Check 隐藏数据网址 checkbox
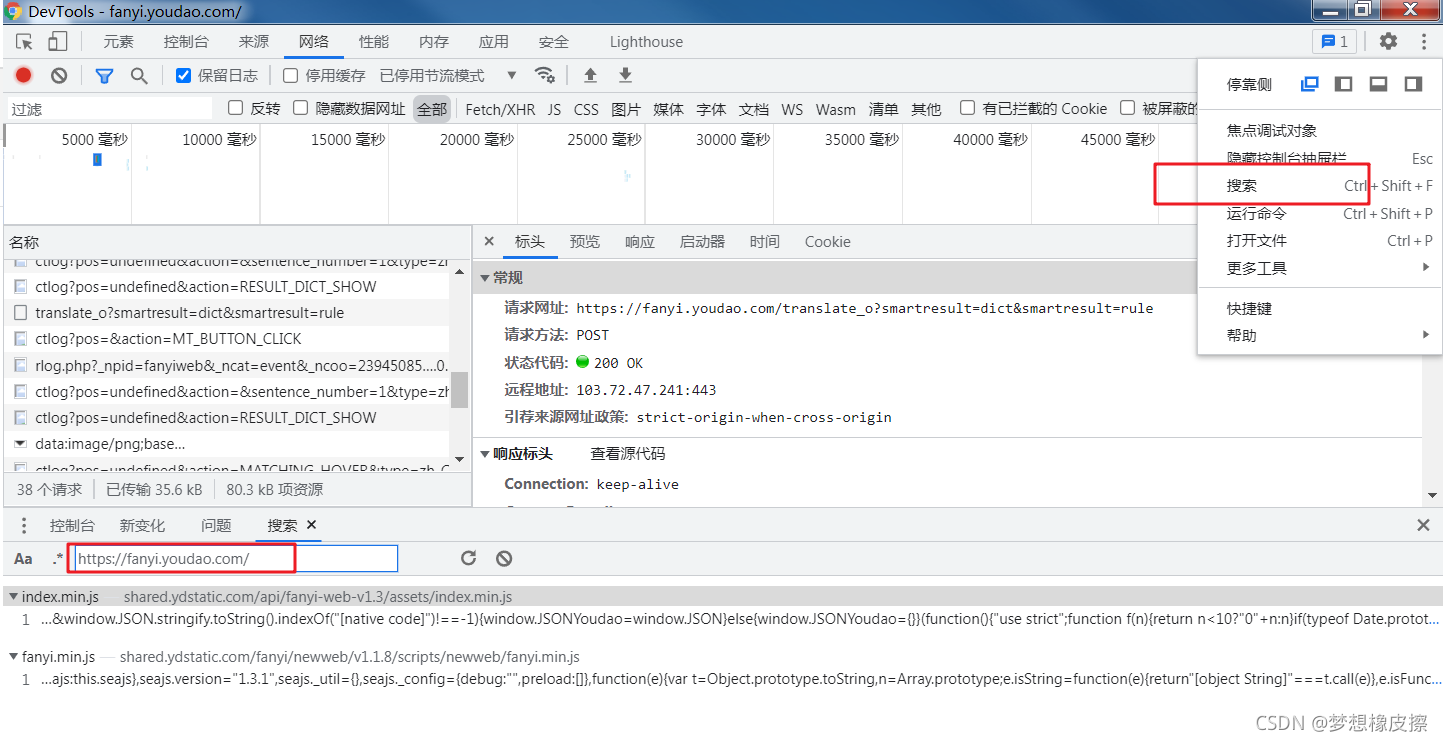The height and width of the screenshot is (741, 1443). pyautogui.click(x=301, y=108)
